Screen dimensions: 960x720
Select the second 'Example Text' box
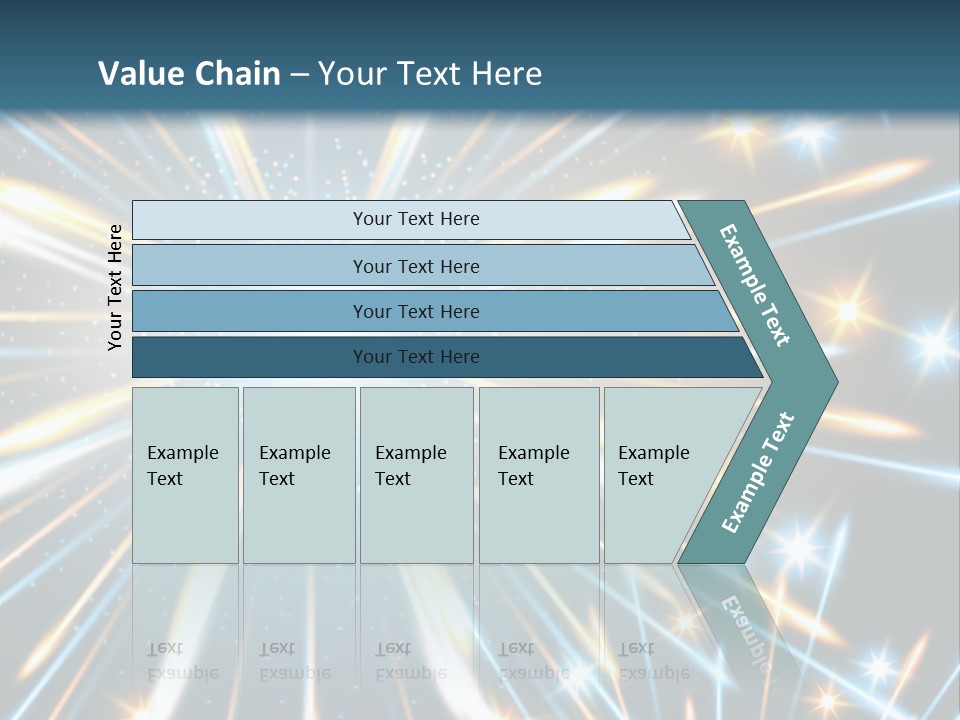(298, 475)
